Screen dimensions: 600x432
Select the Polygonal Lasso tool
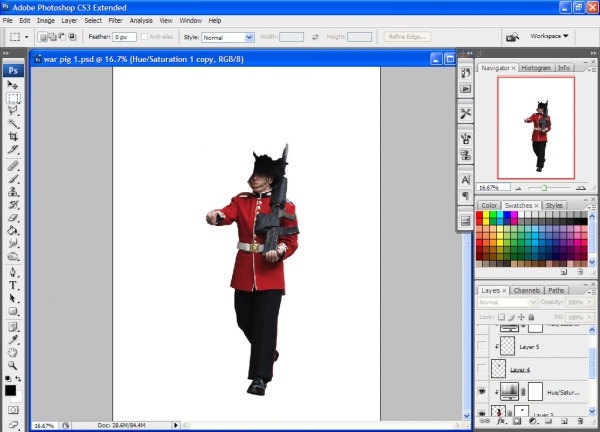[13, 111]
